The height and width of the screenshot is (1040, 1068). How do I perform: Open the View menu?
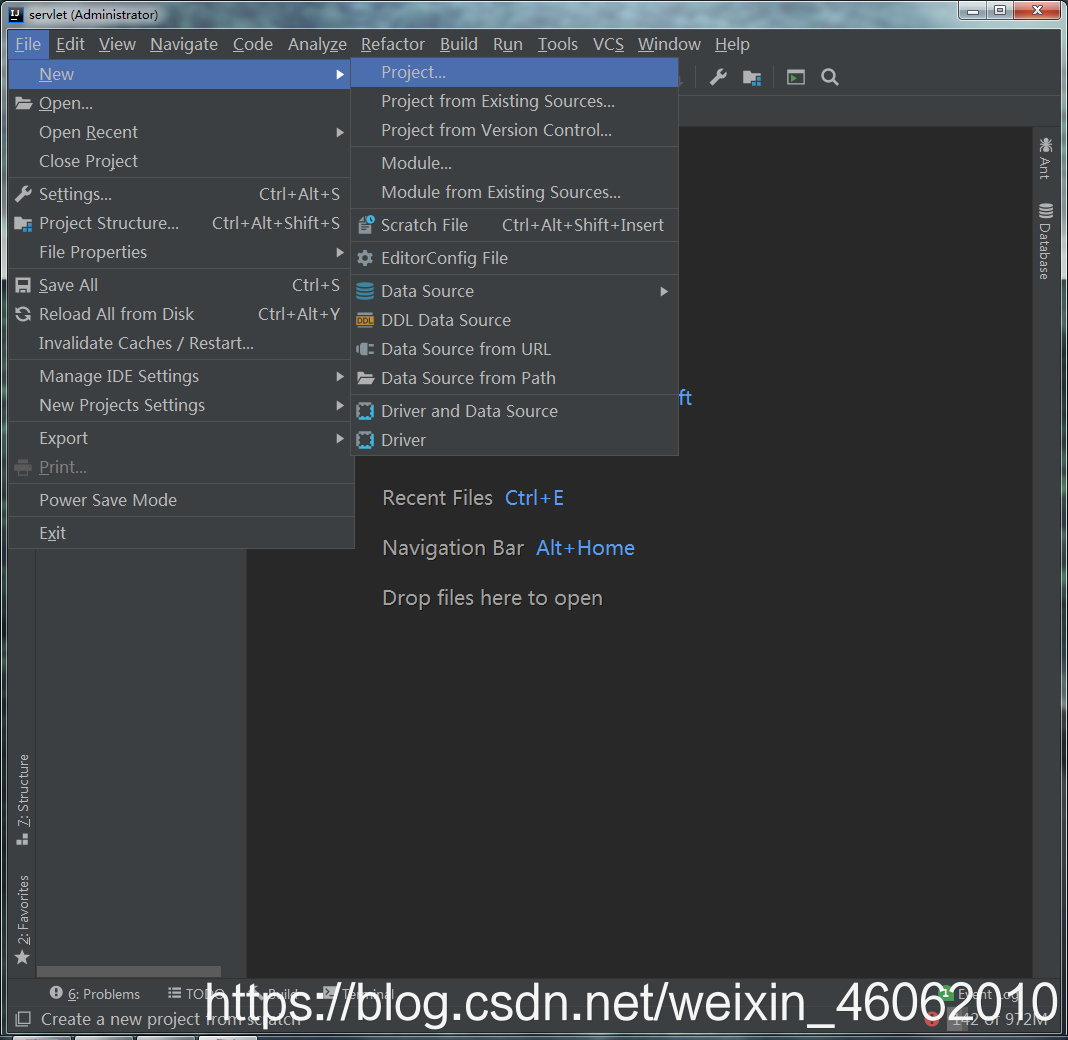tap(117, 44)
